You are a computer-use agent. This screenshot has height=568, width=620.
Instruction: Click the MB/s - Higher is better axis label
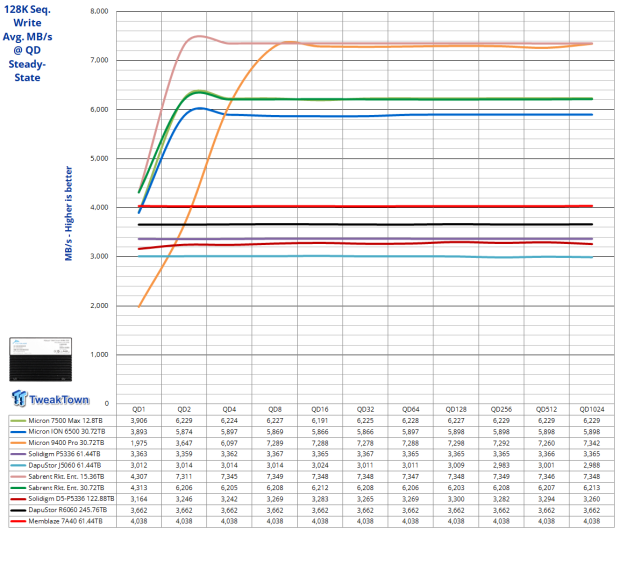pos(69,213)
